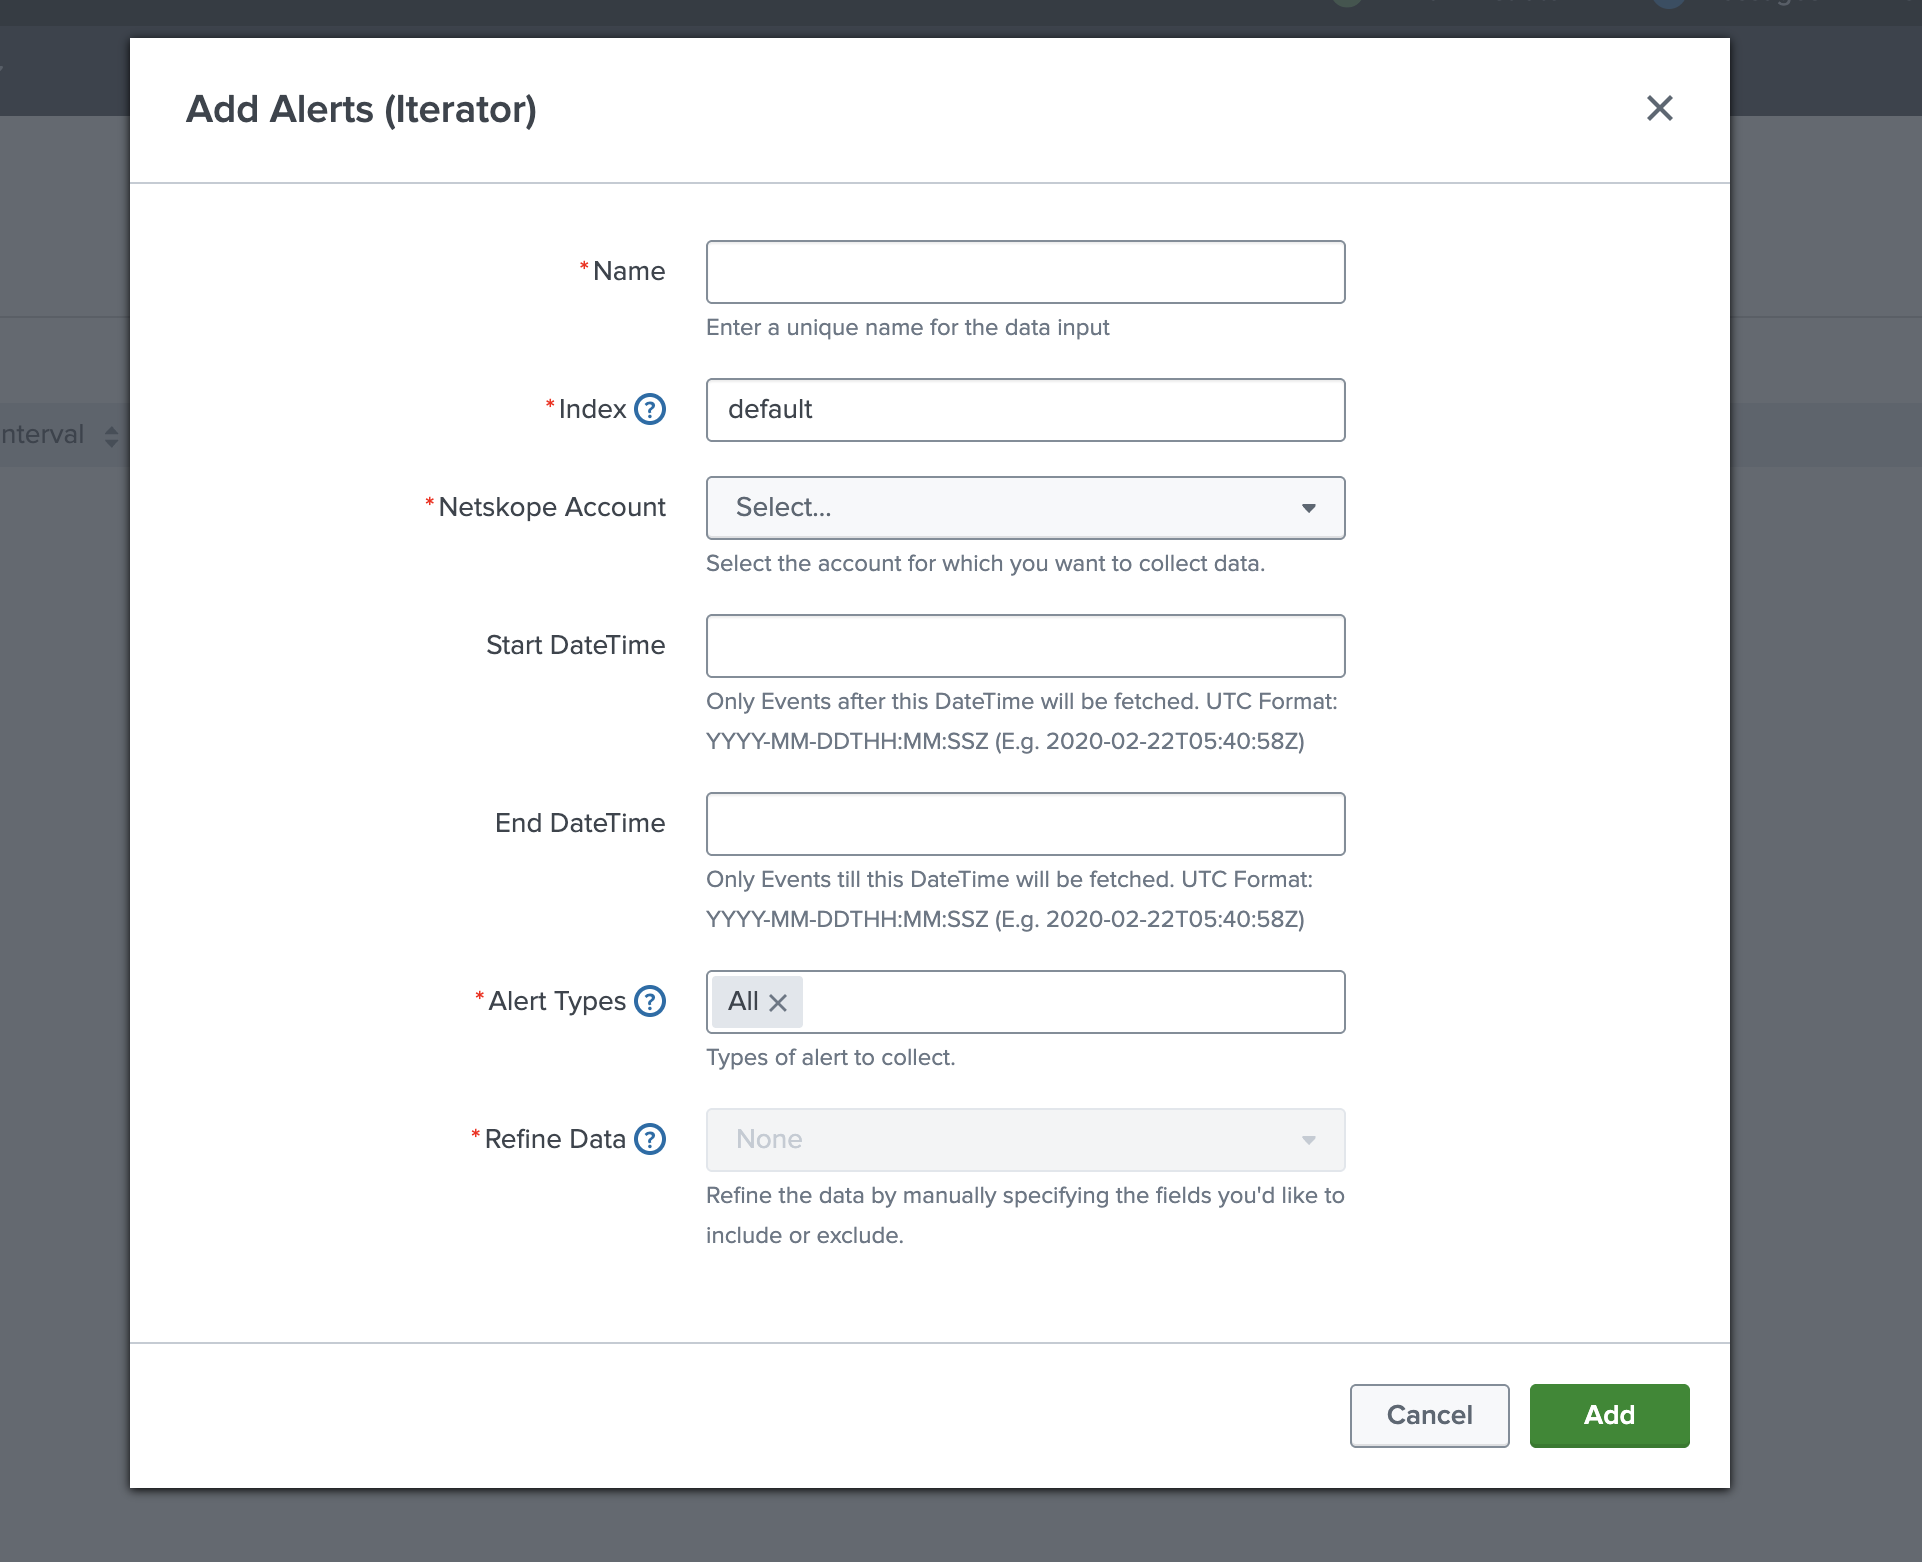Click 'Enter a unique name for the data input' text
This screenshot has width=1922, height=1562.
pyautogui.click(x=907, y=327)
